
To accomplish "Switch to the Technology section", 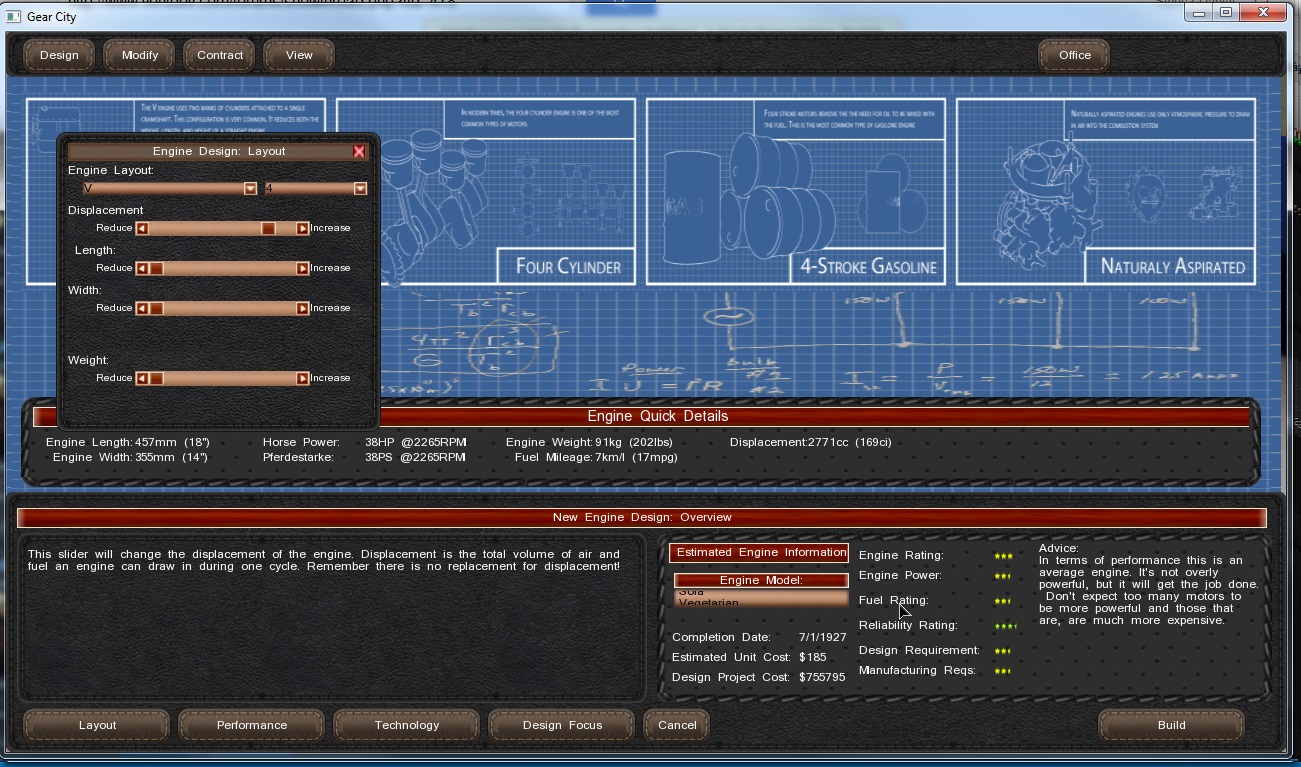I will click(407, 725).
